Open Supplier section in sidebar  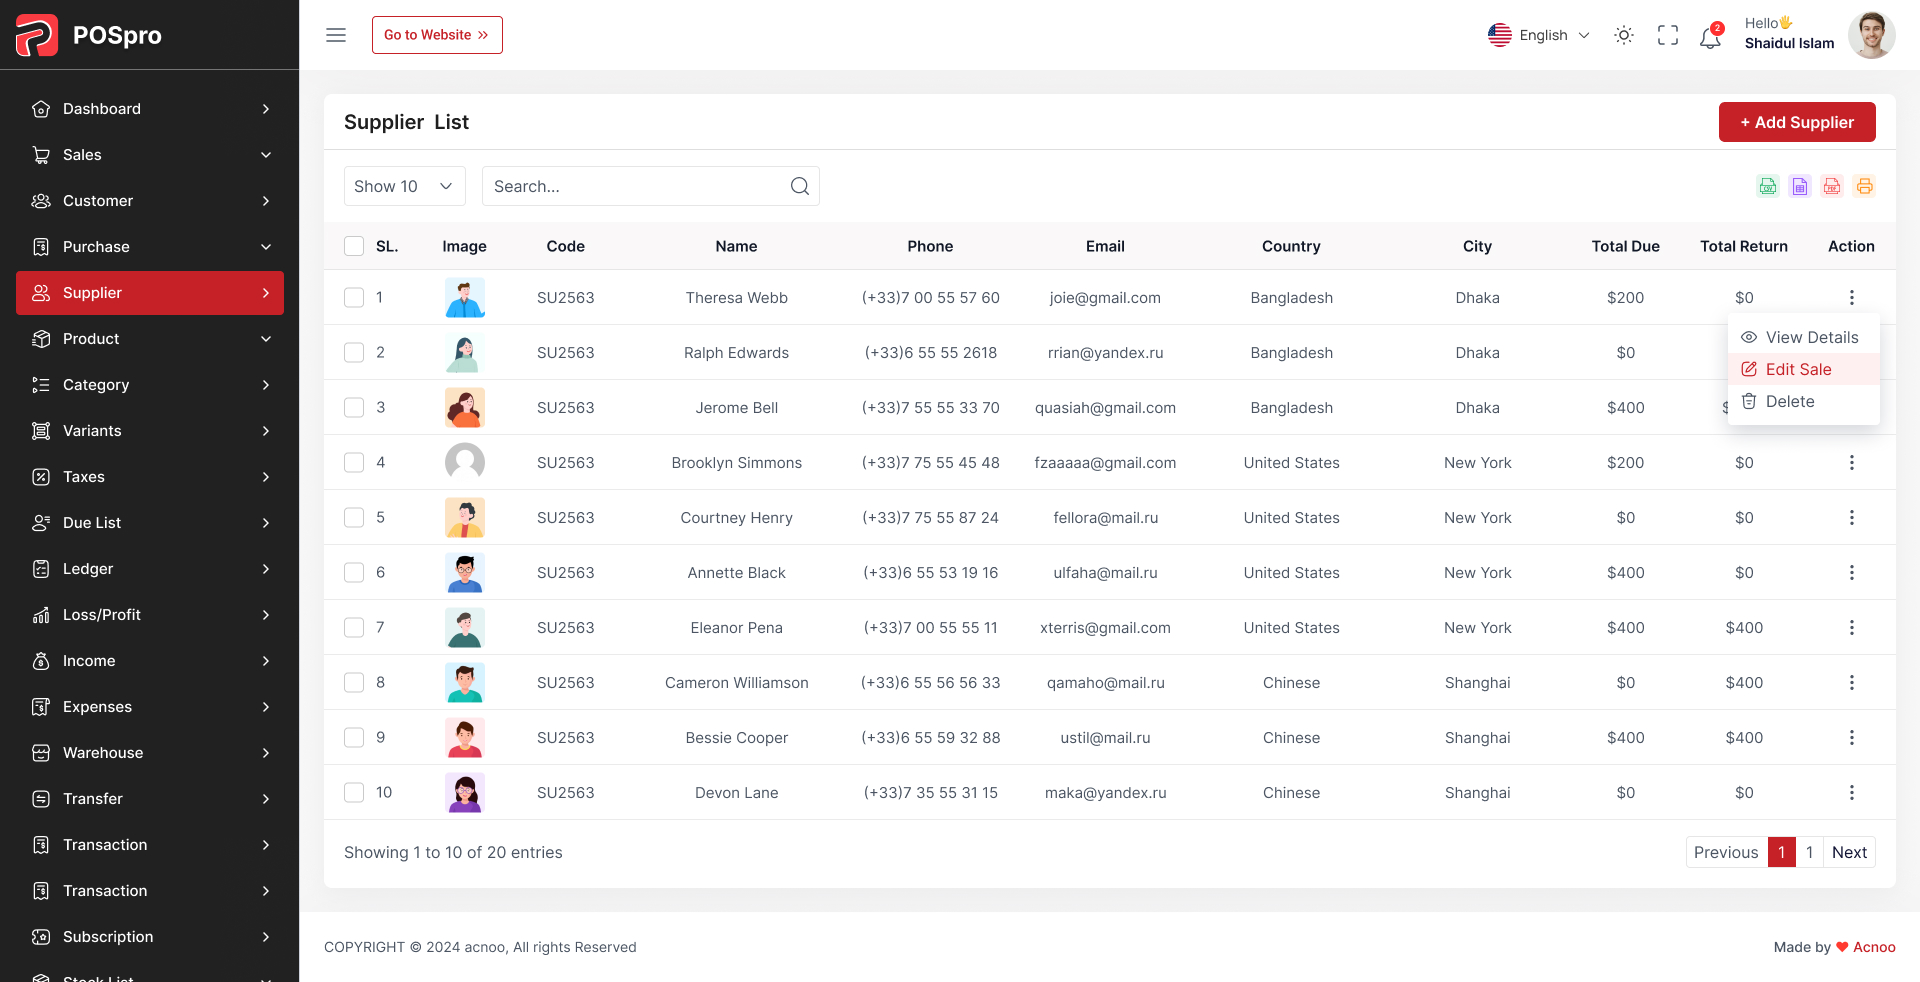coord(150,293)
